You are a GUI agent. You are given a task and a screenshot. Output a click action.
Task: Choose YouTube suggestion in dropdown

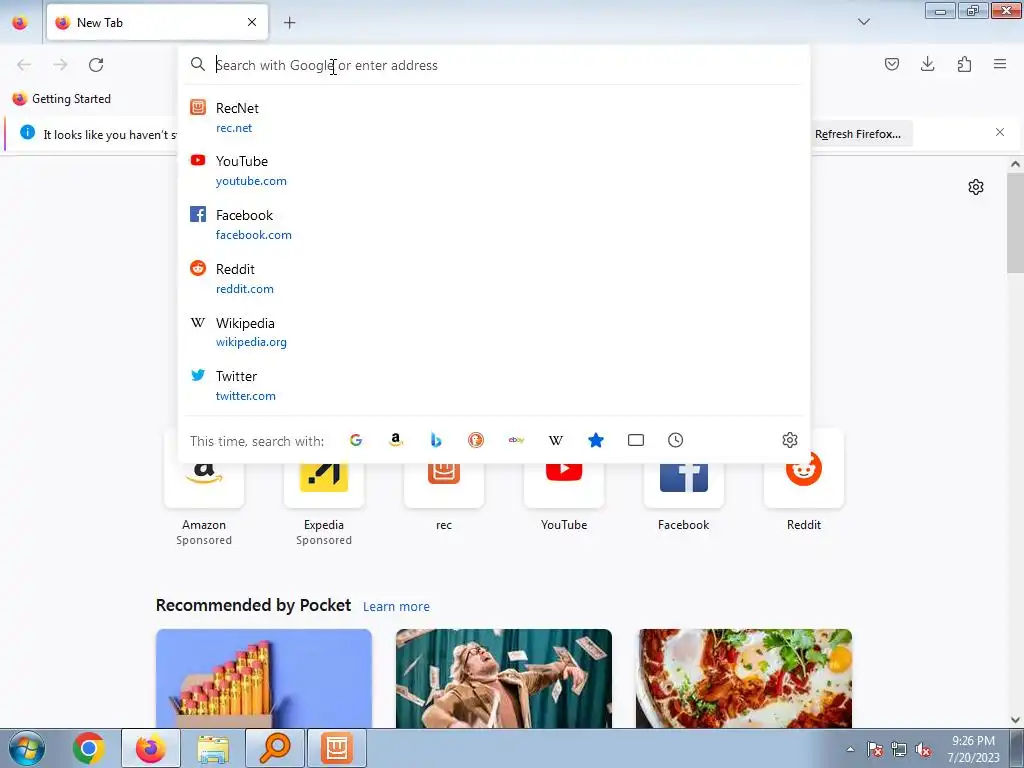494,170
